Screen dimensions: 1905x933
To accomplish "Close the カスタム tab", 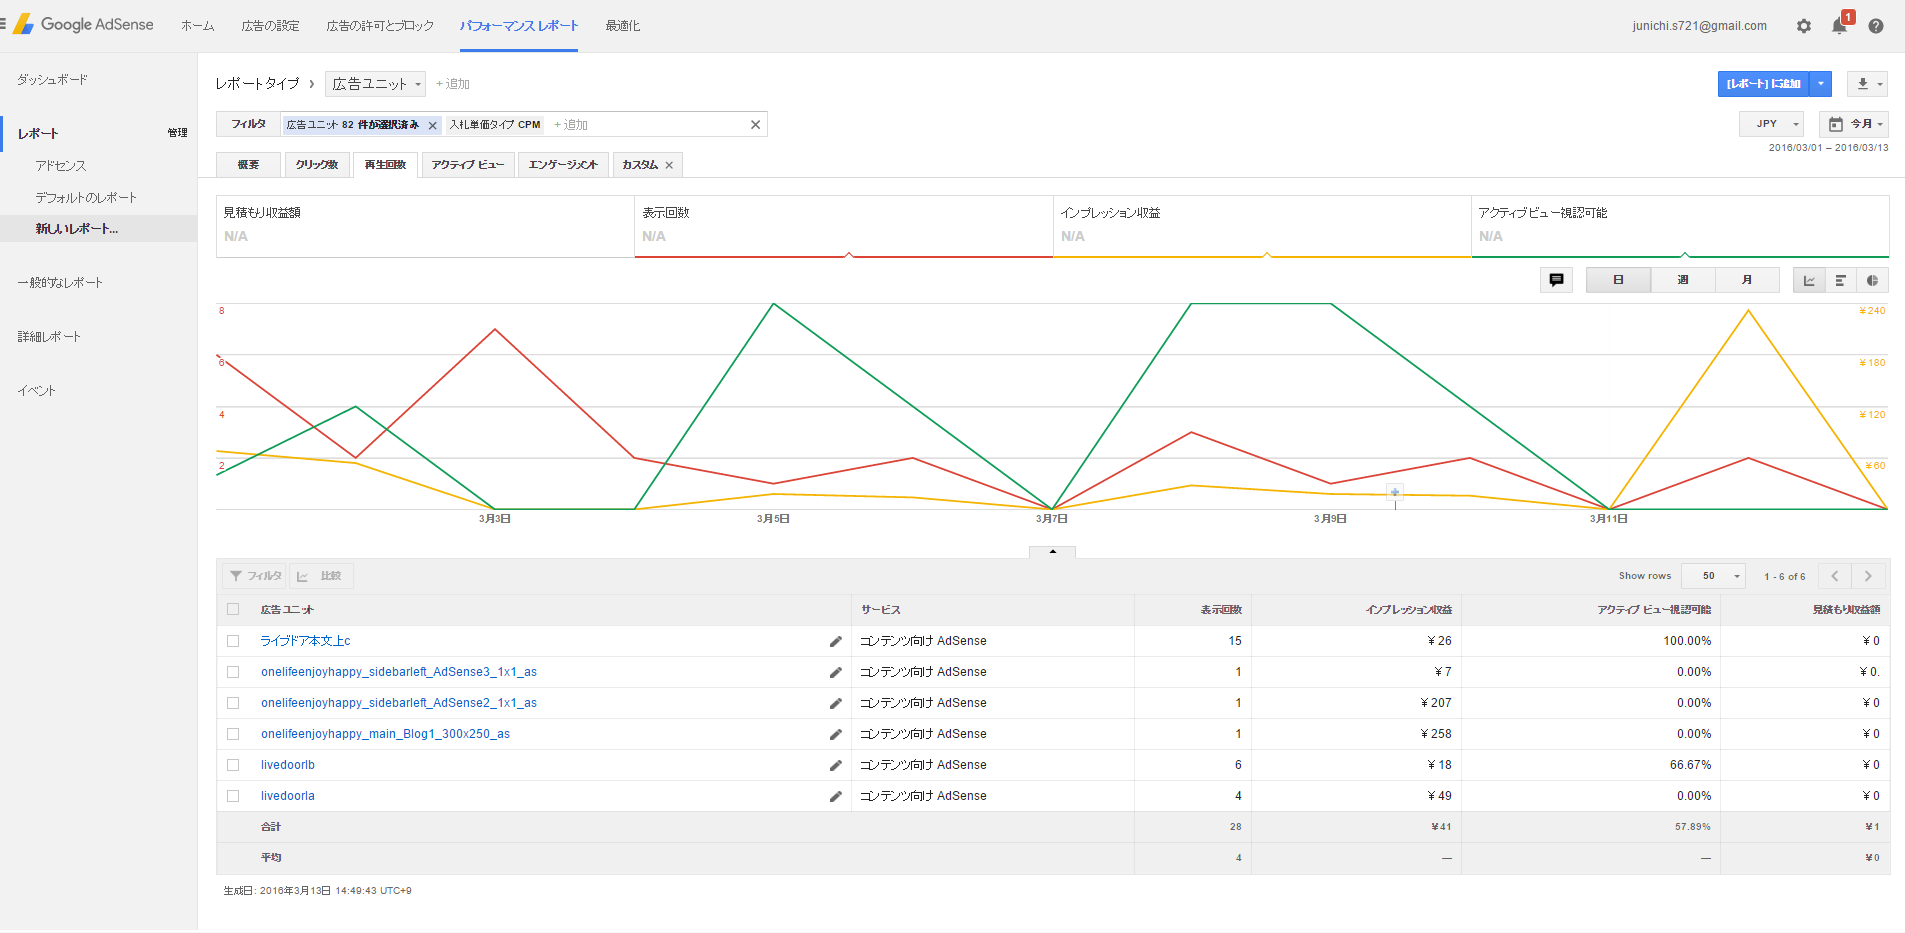I will click(669, 165).
